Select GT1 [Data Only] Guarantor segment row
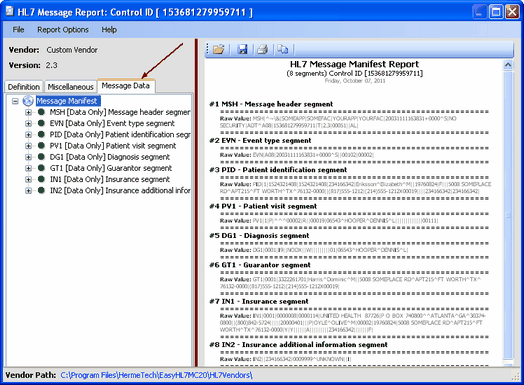Screen dimensions: 524x385 [111, 168]
